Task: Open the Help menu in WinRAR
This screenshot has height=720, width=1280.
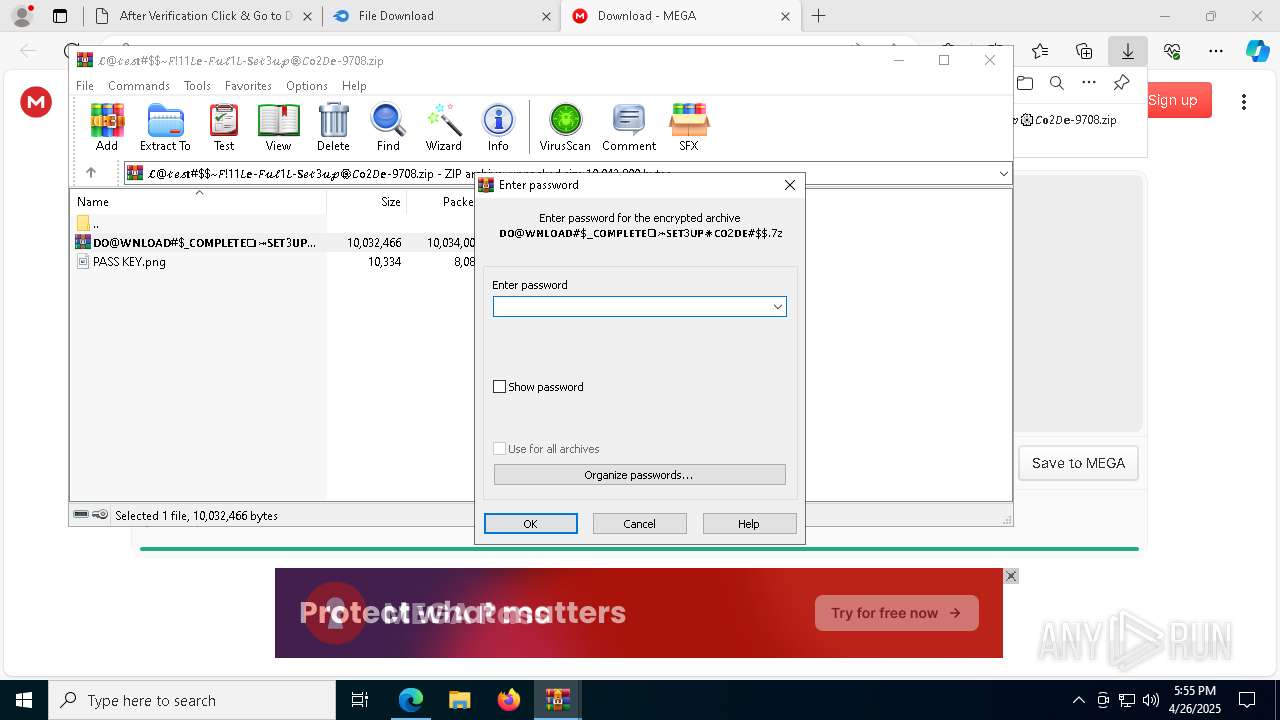Action: [x=354, y=86]
